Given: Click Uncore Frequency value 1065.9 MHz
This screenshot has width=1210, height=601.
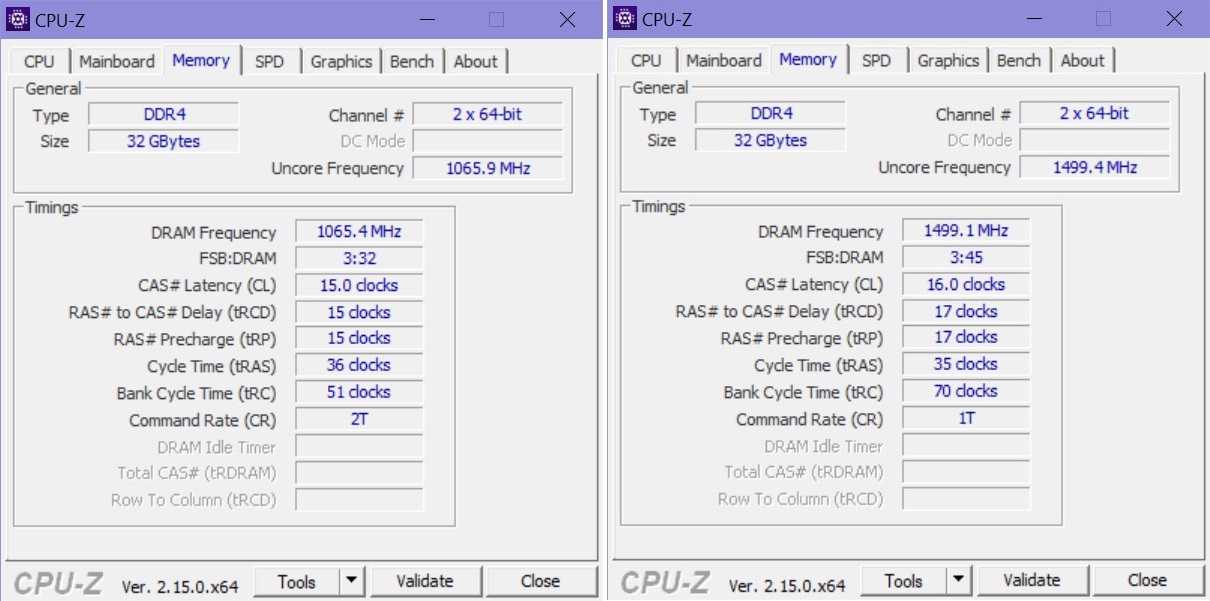Looking at the screenshot, I should tap(488, 168).
